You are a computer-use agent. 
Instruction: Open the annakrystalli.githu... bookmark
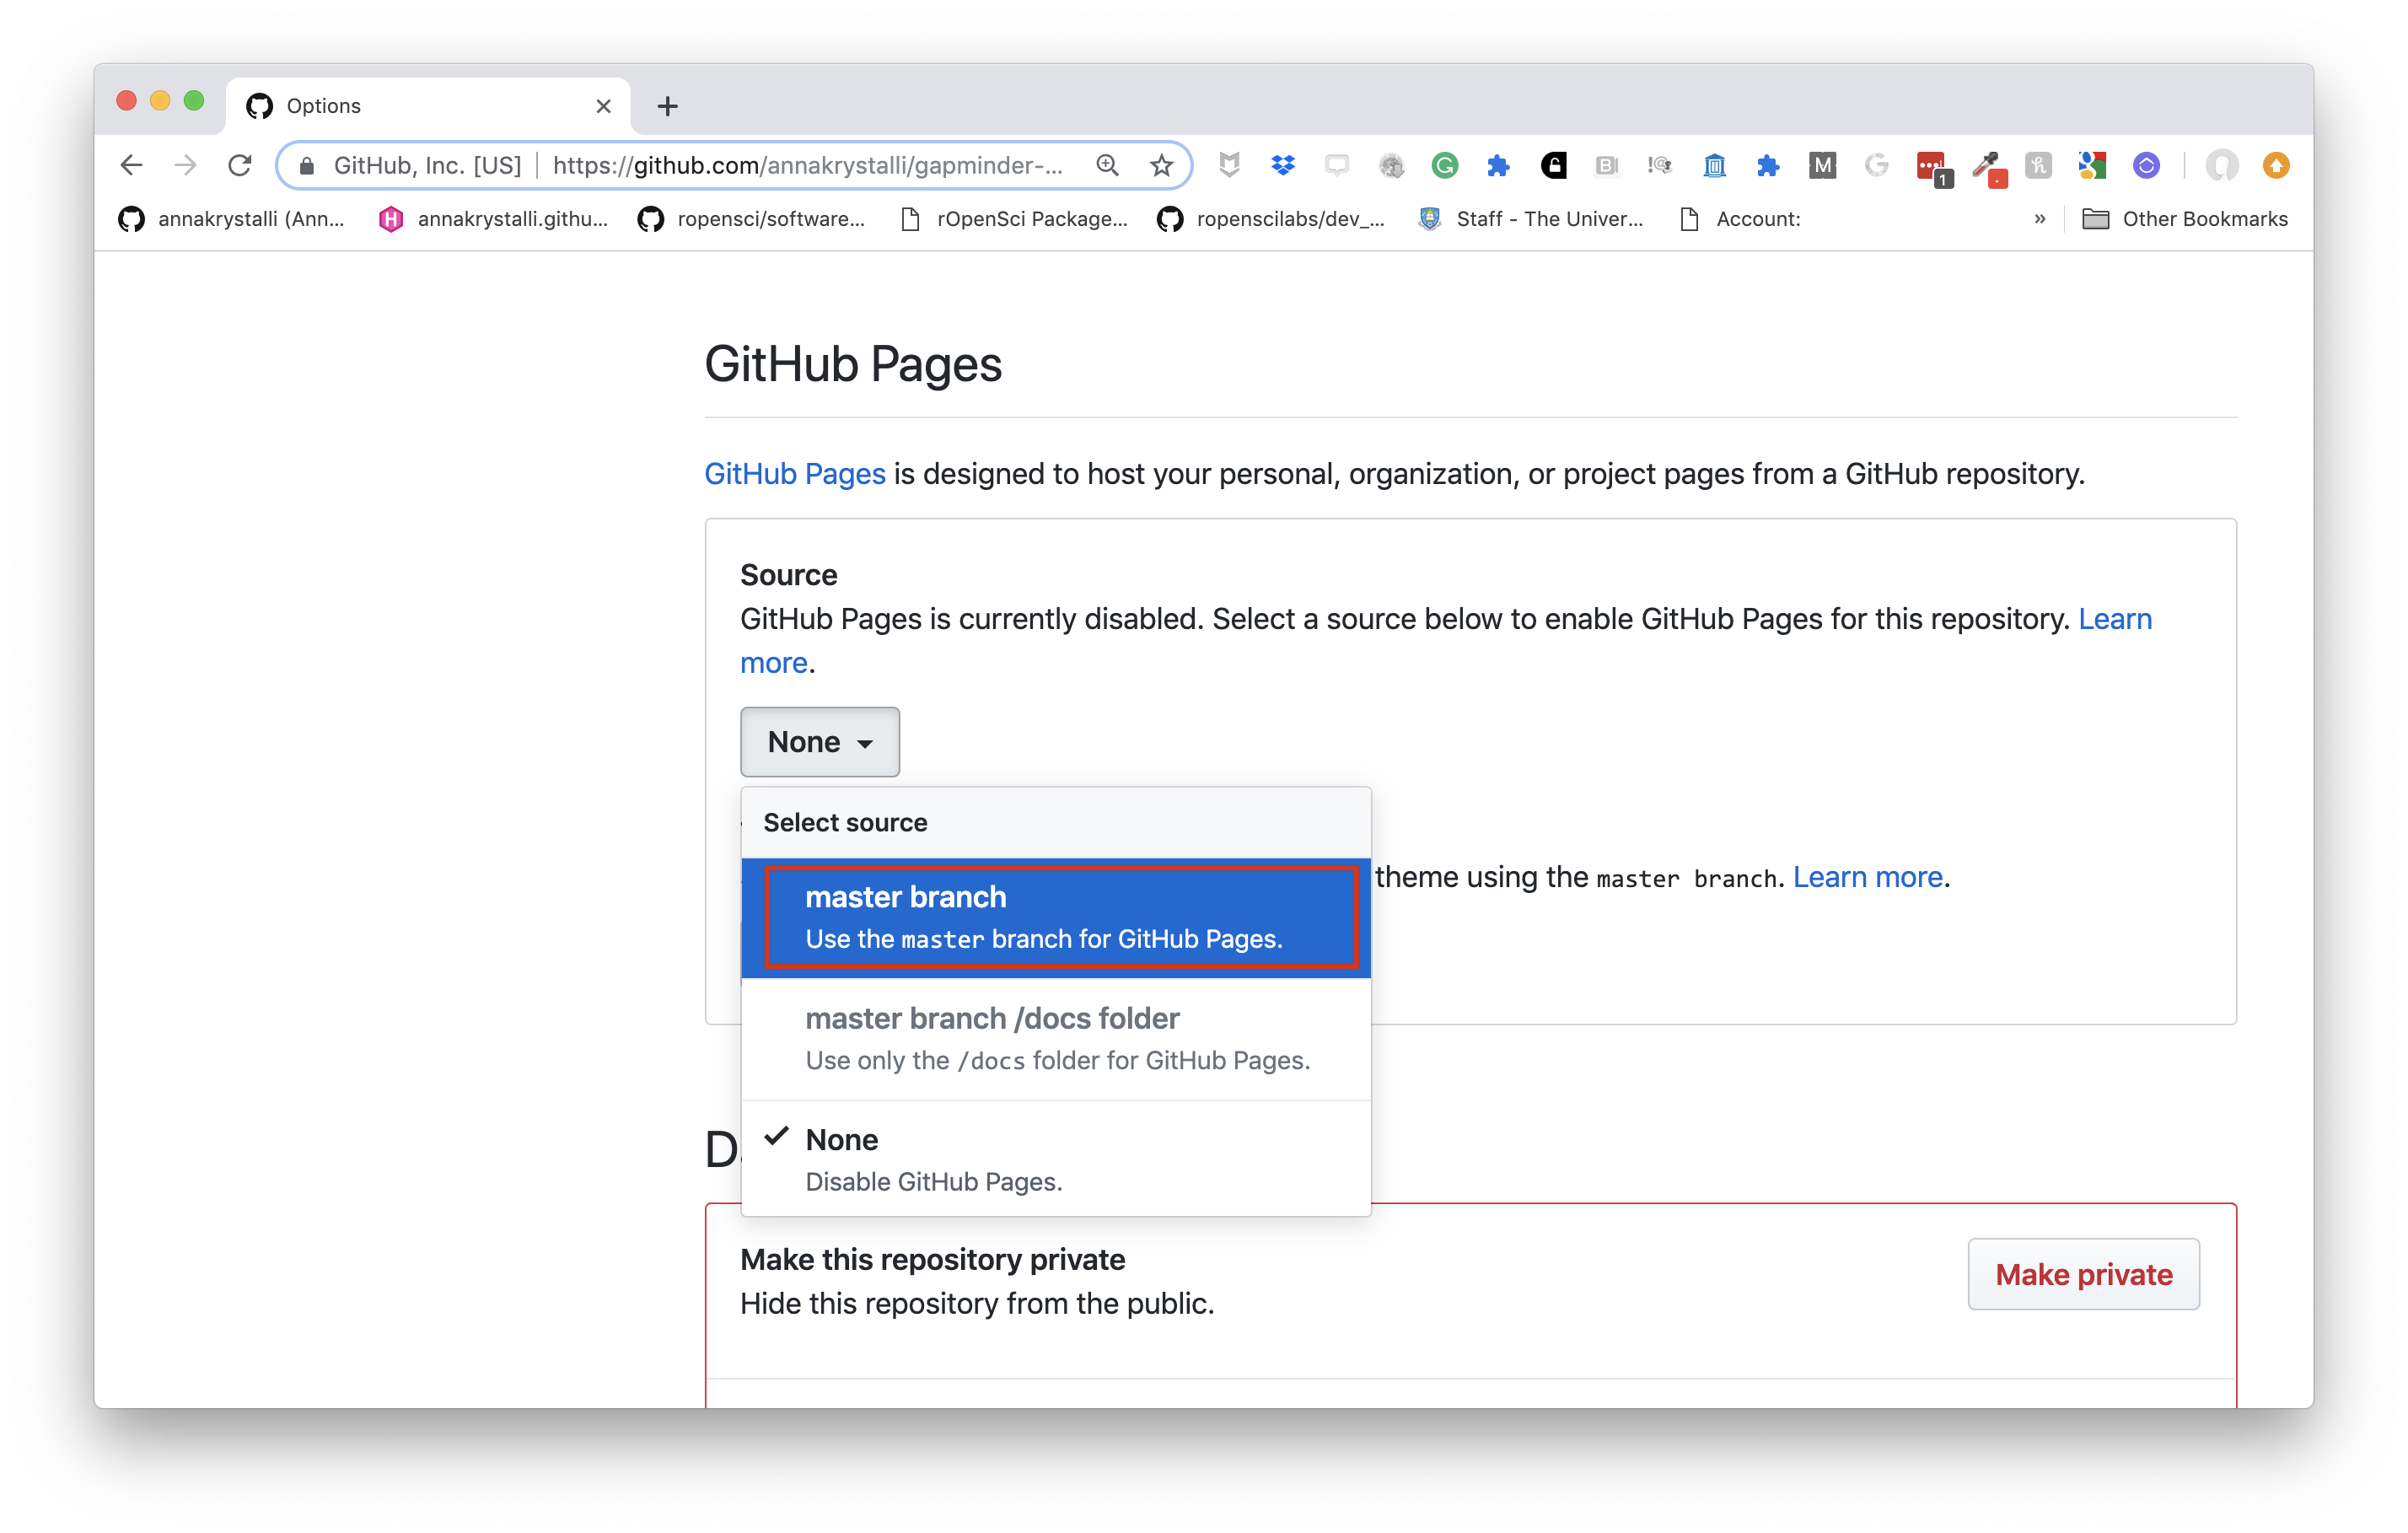coord(493,219)
